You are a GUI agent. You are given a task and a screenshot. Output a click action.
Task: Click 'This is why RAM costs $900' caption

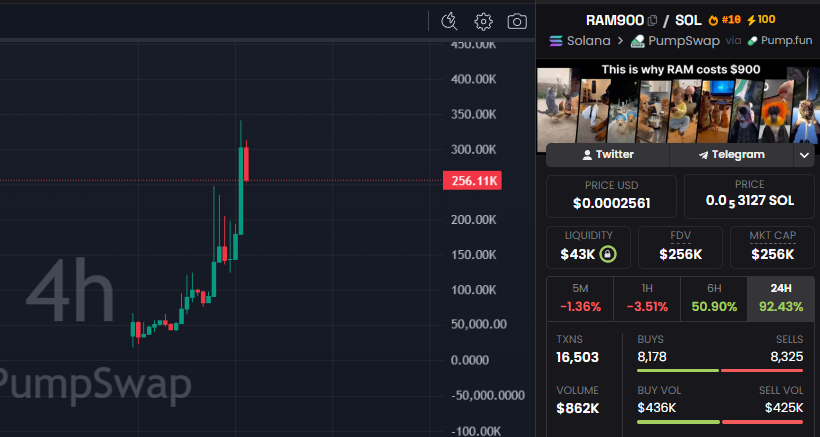tap(681, 70)
